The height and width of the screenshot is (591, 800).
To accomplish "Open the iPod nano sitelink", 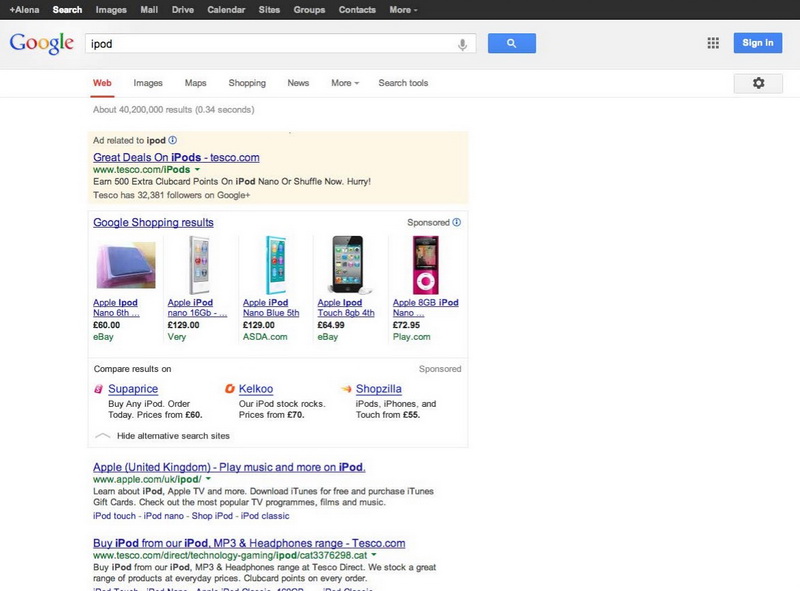I will click(164, 516).
